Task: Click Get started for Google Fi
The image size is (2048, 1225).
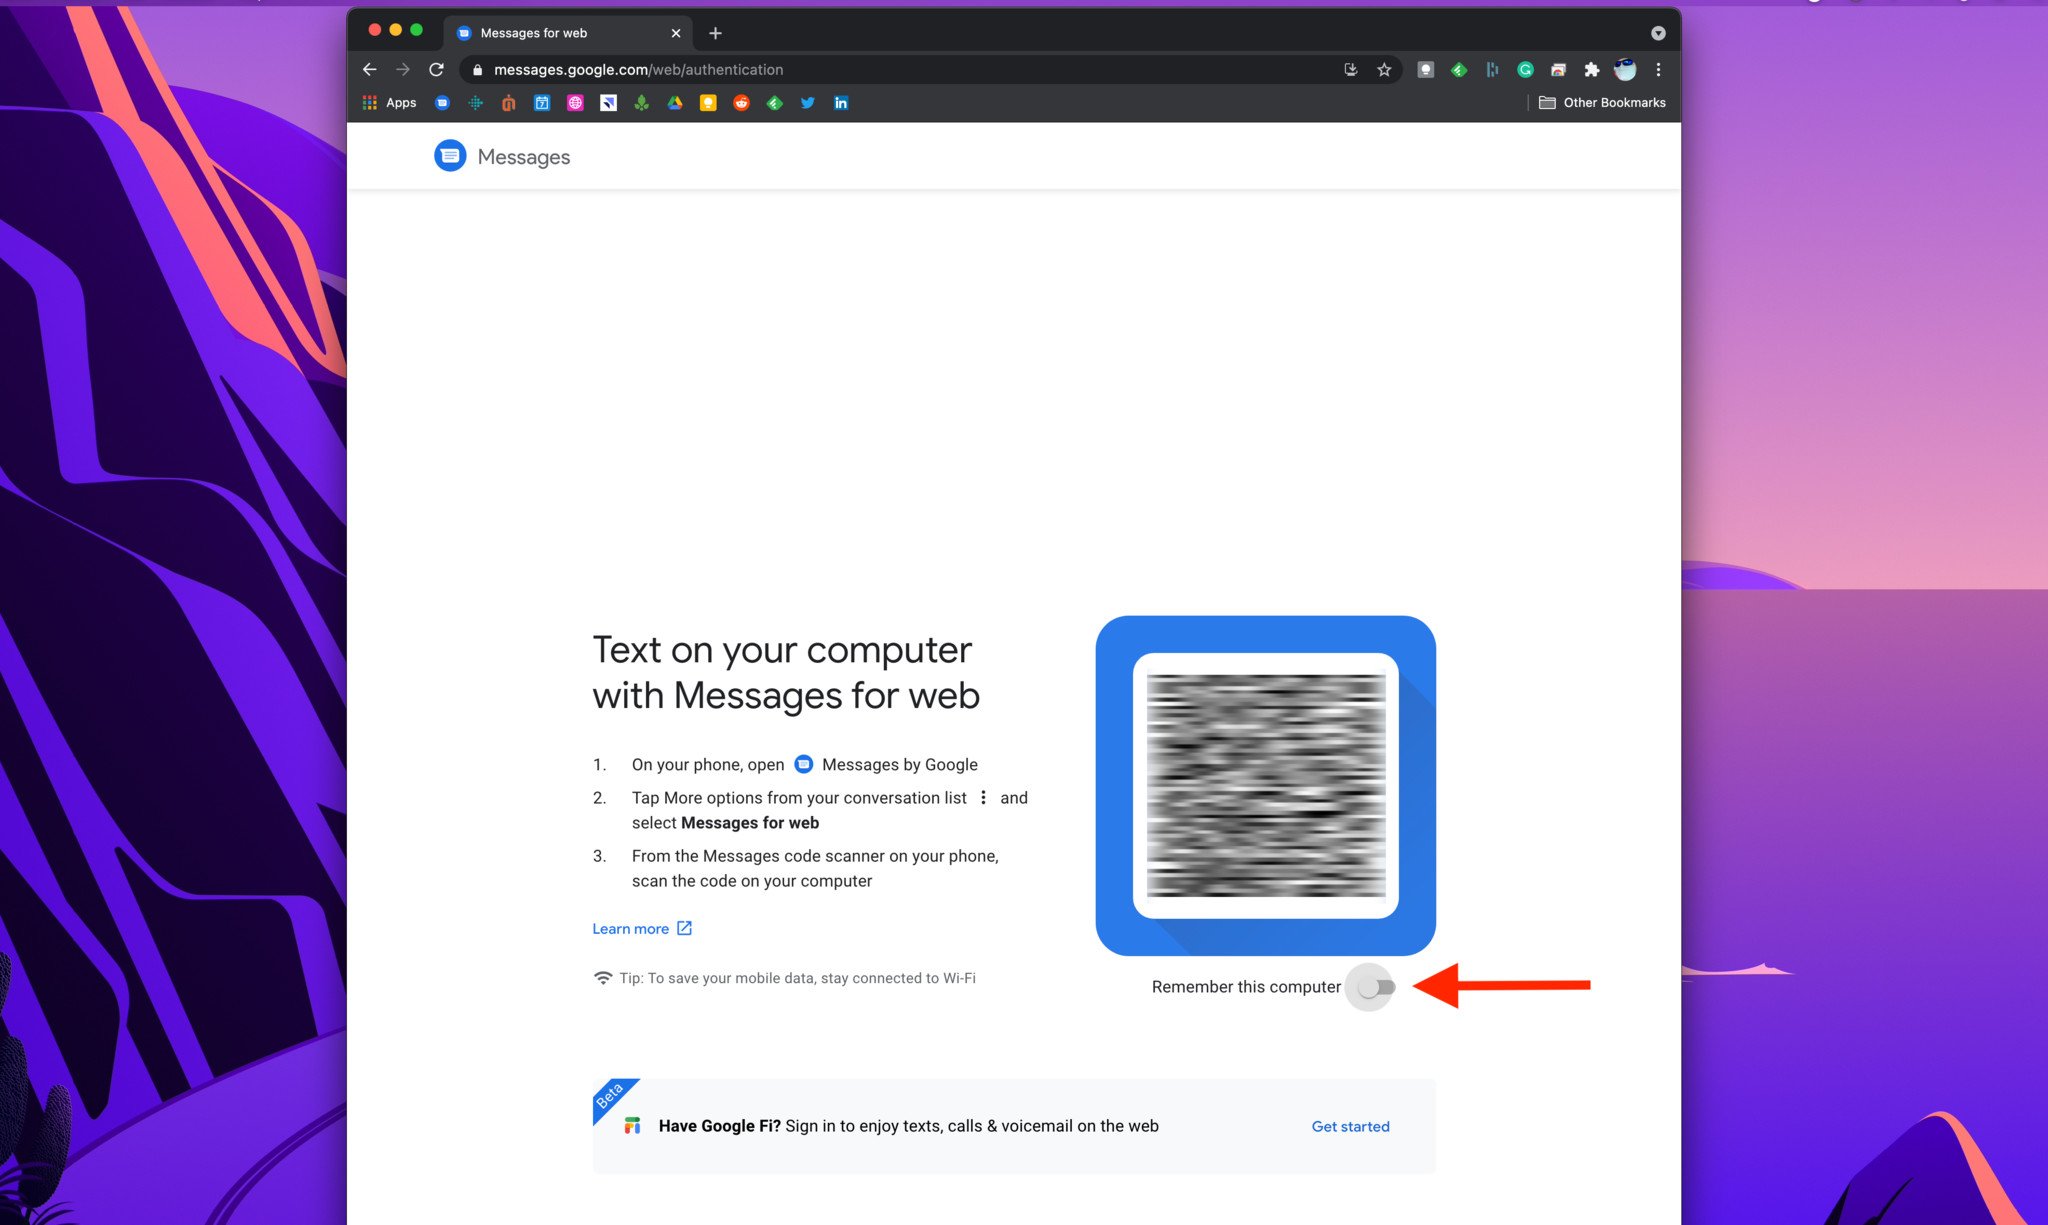Action: [1350, 1126]
